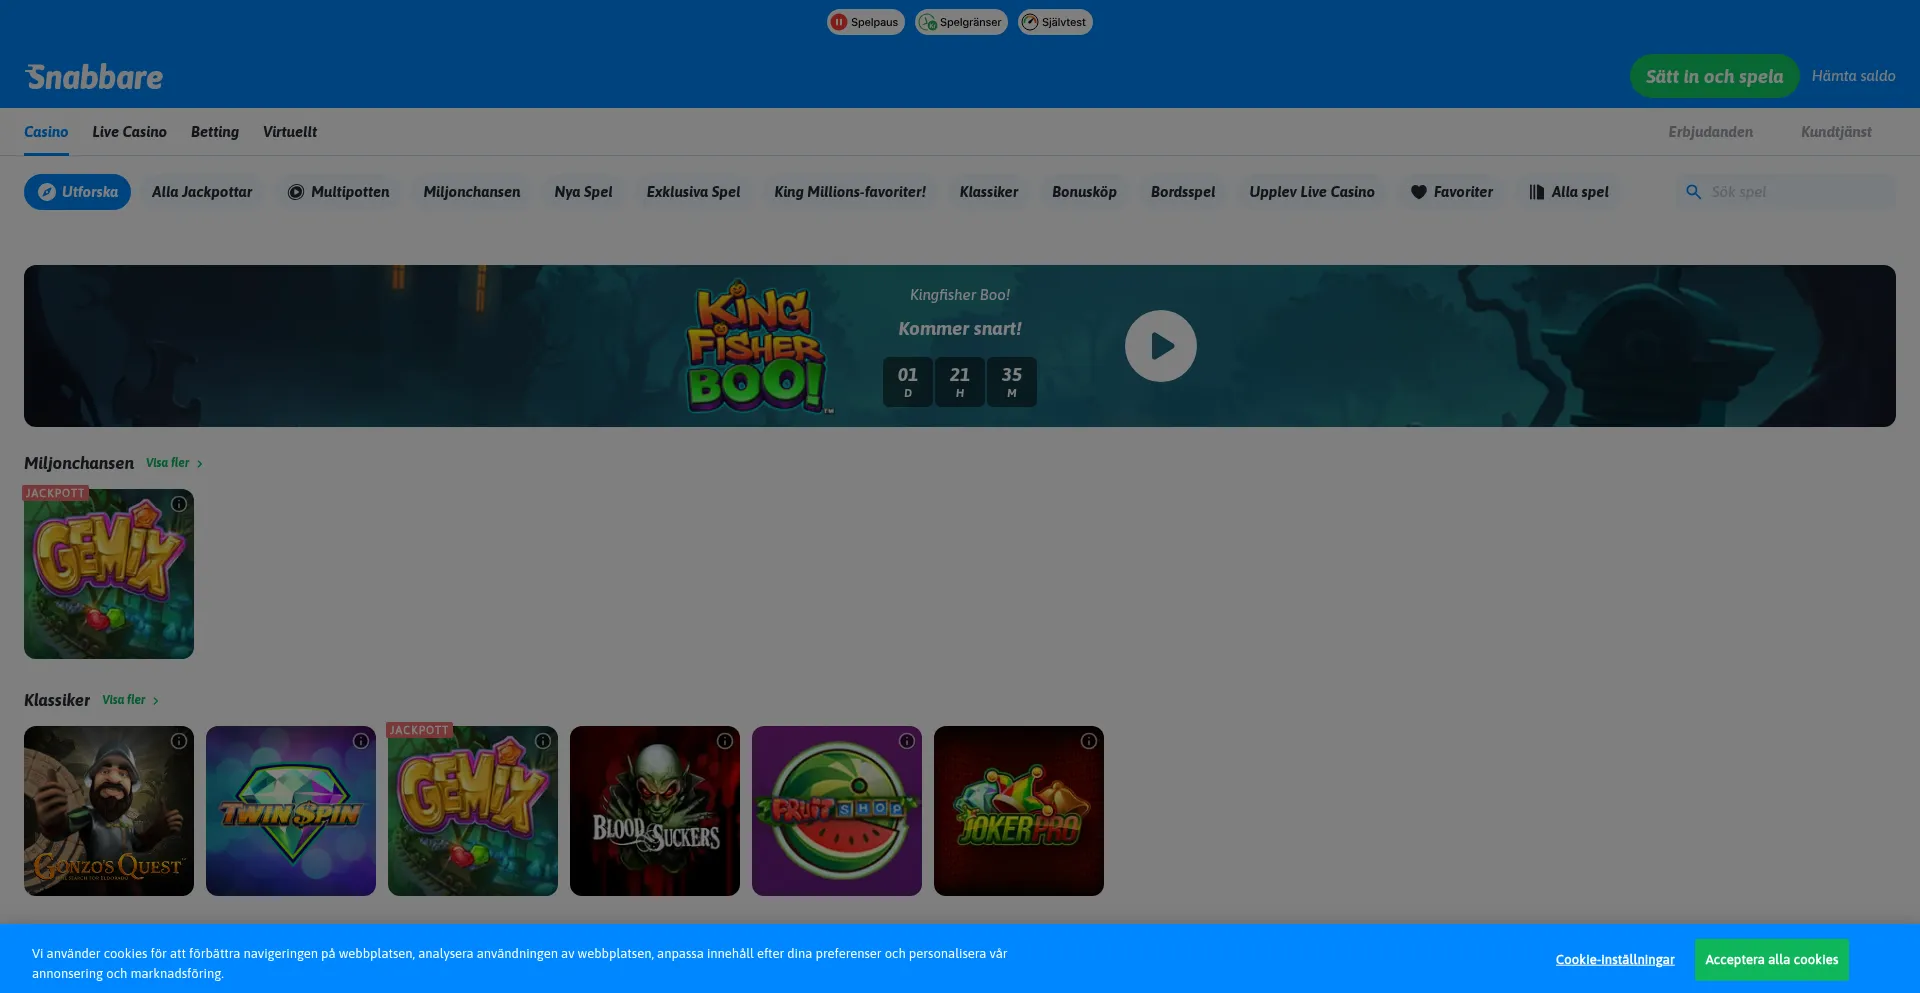Select Miljonchansen category chip
1920x993 pixels.
coord(472,192)
